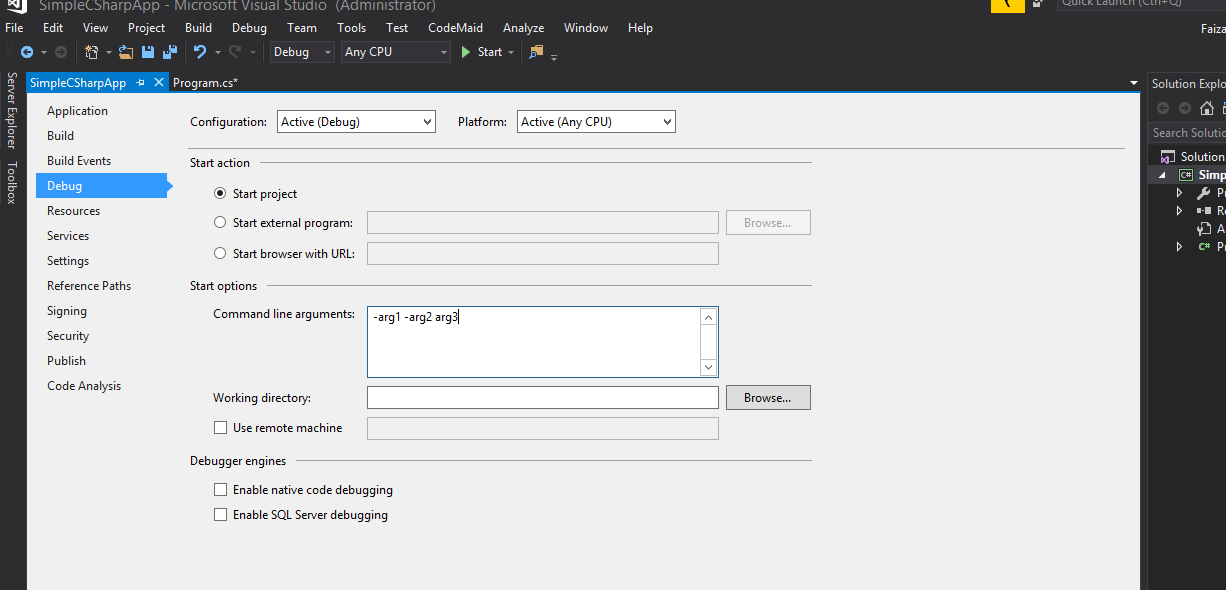The width and height of the screenshot is (1226, 590).
Task: Click the wrench Properties icon in Solution Explorer
Action: click(1204, 193)
